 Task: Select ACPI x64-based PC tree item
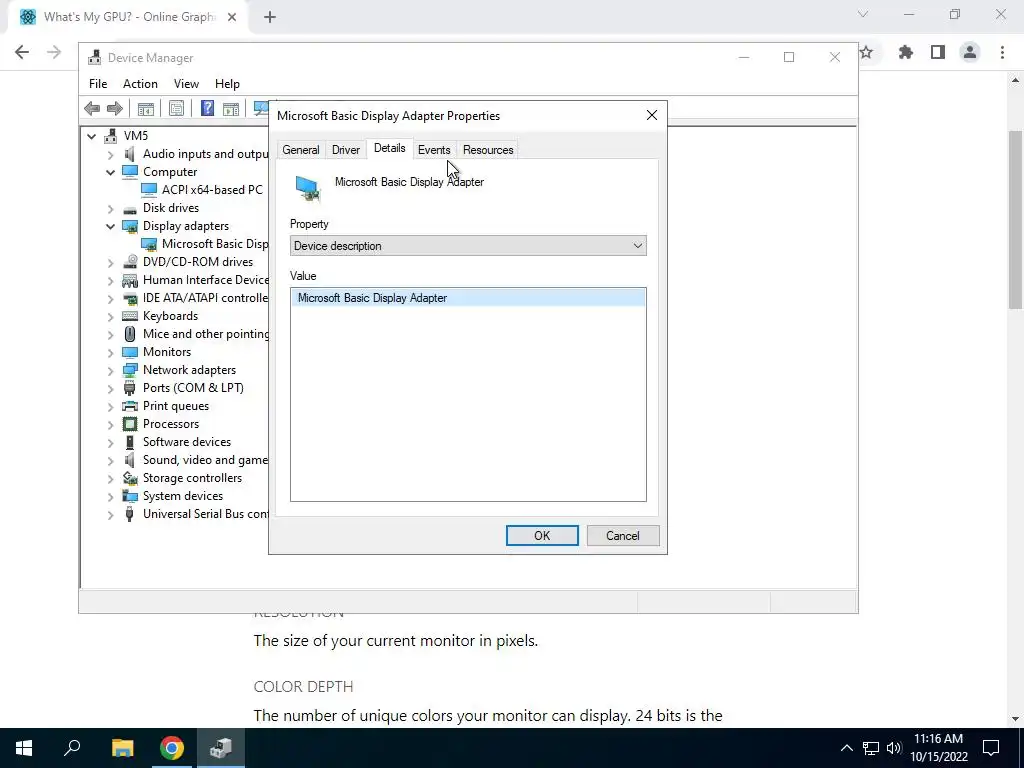click(212, 190)
